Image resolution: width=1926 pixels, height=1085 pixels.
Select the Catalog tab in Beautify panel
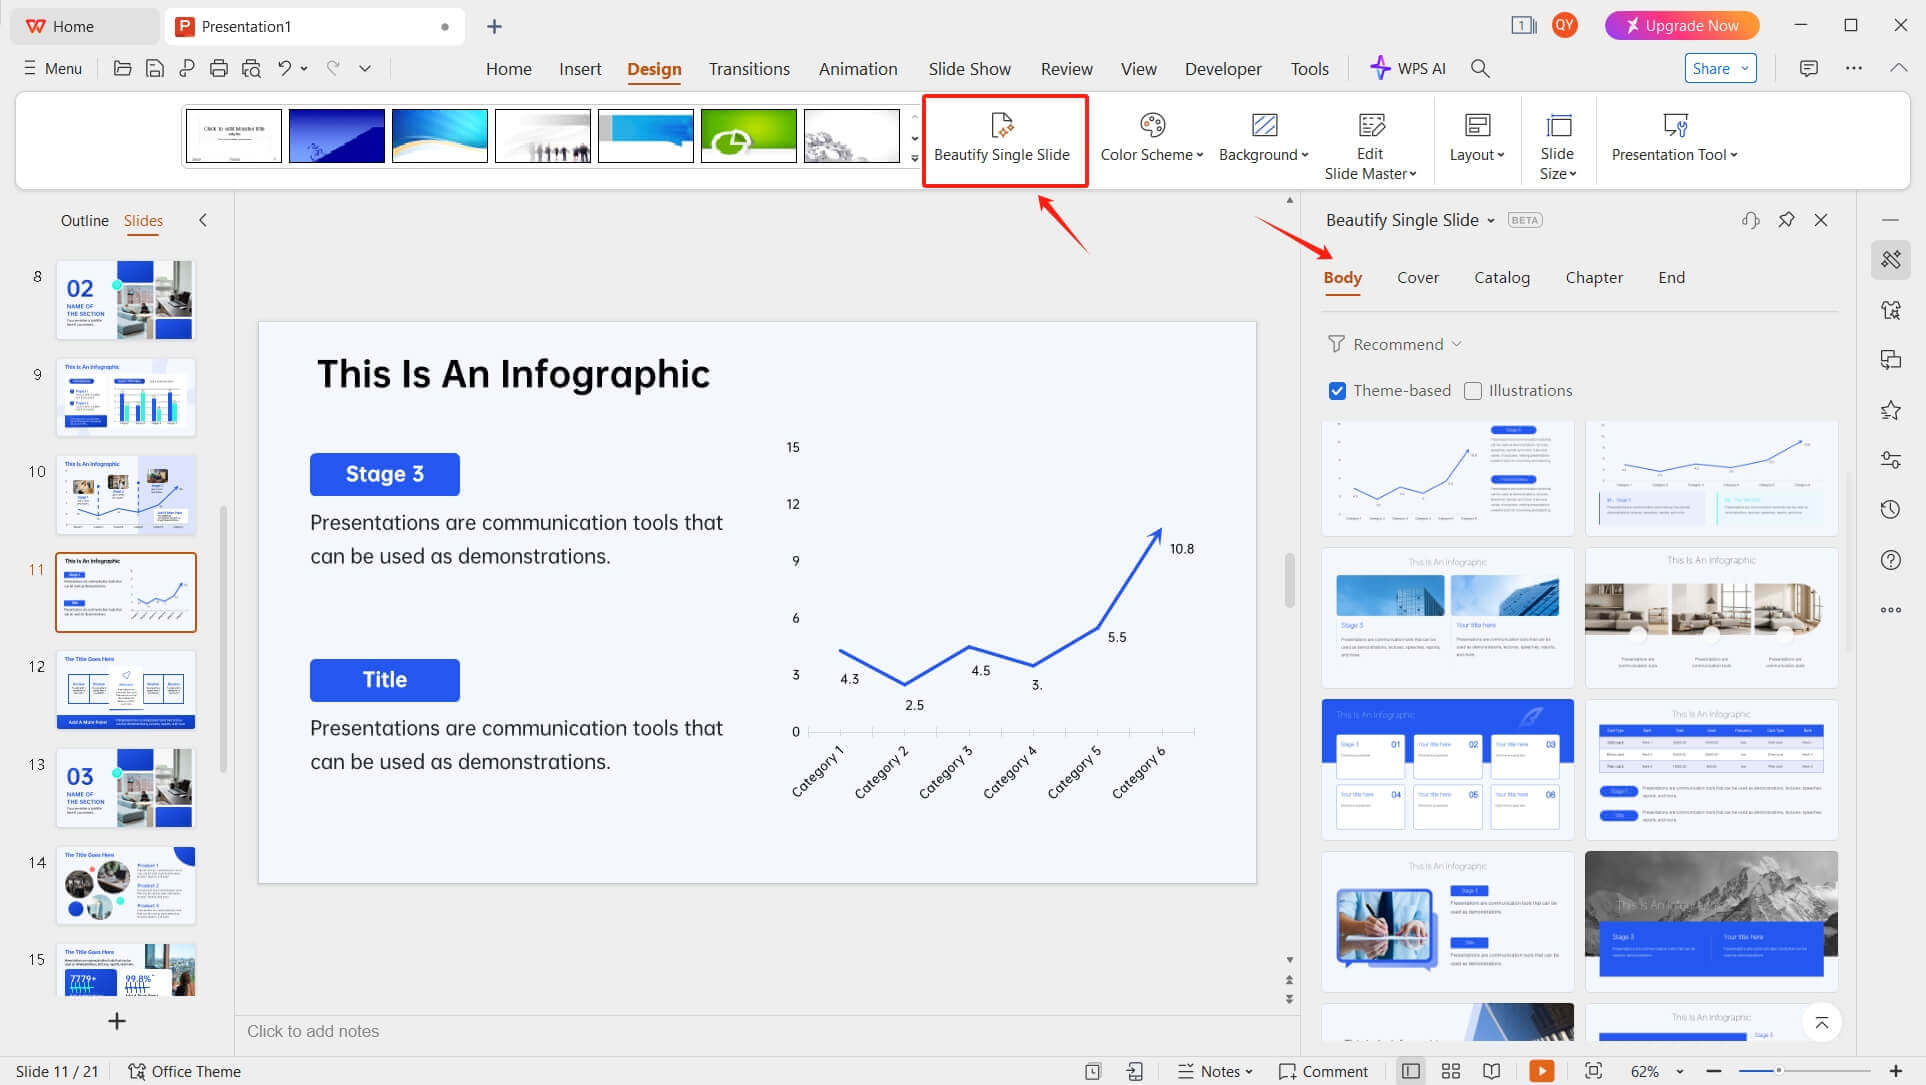[x=1501, y=278]
